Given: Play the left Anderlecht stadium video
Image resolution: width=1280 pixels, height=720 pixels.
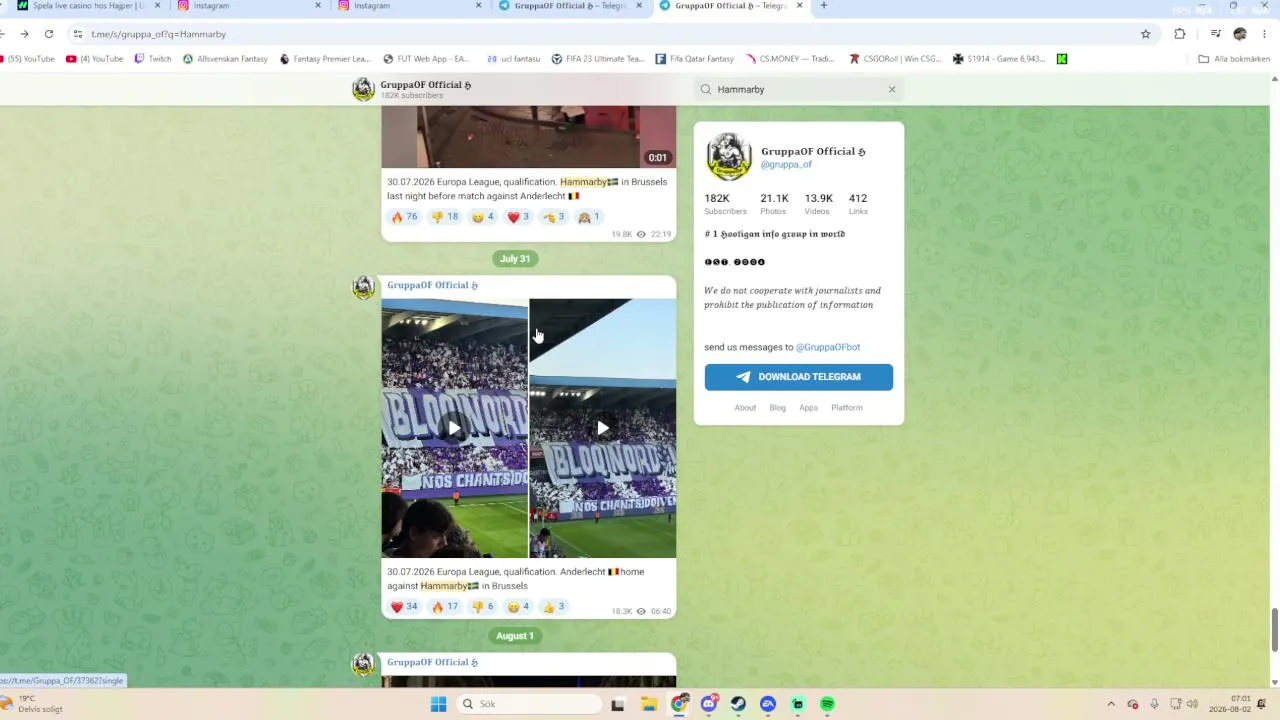Looking at the screenshot, I should coord(454,428).
